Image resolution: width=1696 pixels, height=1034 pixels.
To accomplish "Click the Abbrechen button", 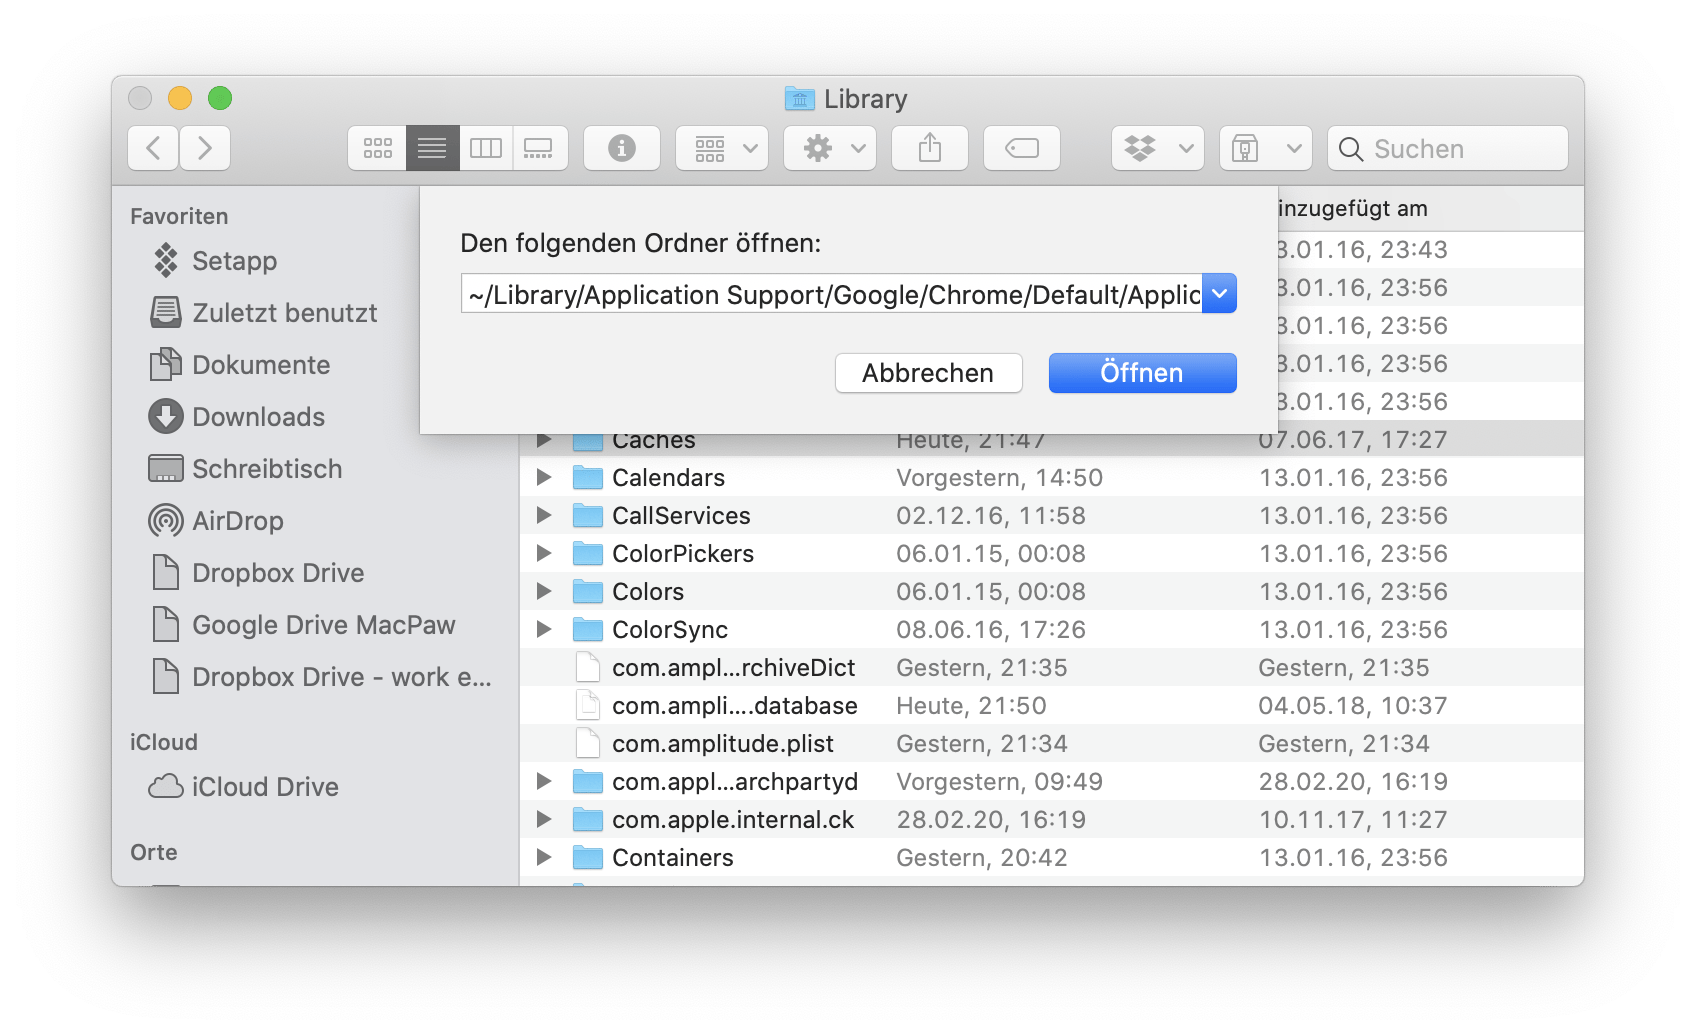I will (x=929, y=373).
